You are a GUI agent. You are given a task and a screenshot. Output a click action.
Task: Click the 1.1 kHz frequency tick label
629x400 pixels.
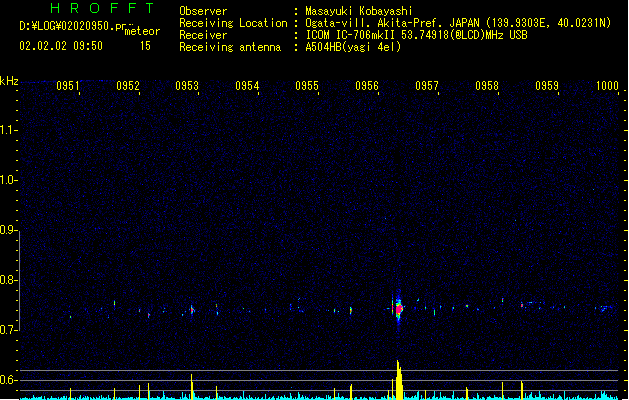(8, 130)
